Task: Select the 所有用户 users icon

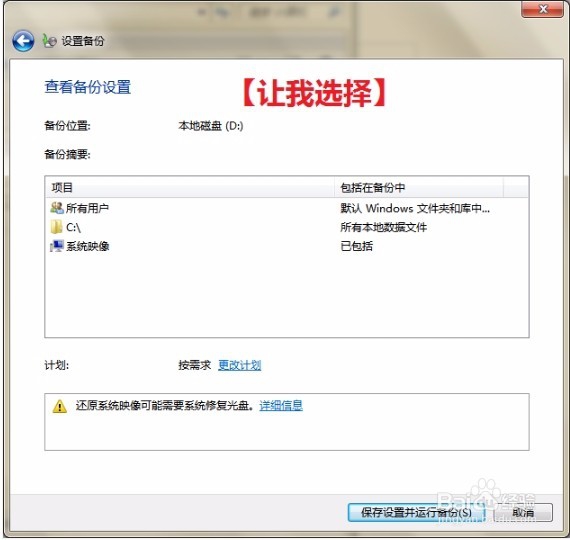Action: coord(57,208)
